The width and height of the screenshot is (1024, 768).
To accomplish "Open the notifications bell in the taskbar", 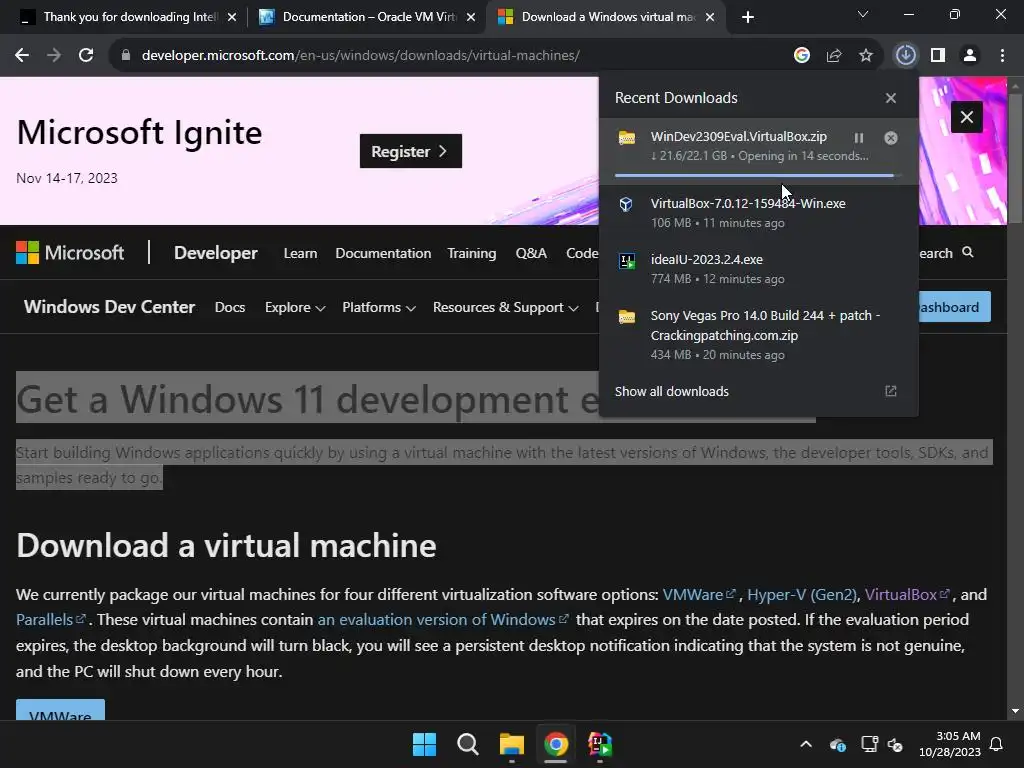I will (x=996, y=744).
